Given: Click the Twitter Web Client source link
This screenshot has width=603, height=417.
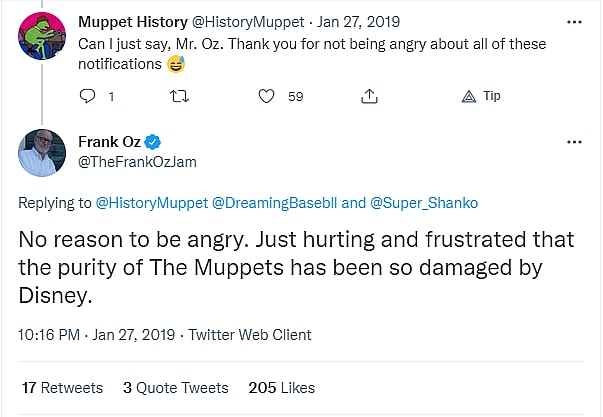Looking at the screenshot, I should (x=250, y=335).
